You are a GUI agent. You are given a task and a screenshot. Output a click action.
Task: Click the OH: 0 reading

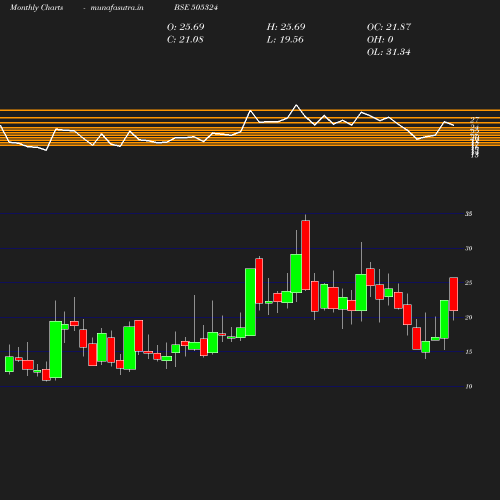[x=380, y=39]
